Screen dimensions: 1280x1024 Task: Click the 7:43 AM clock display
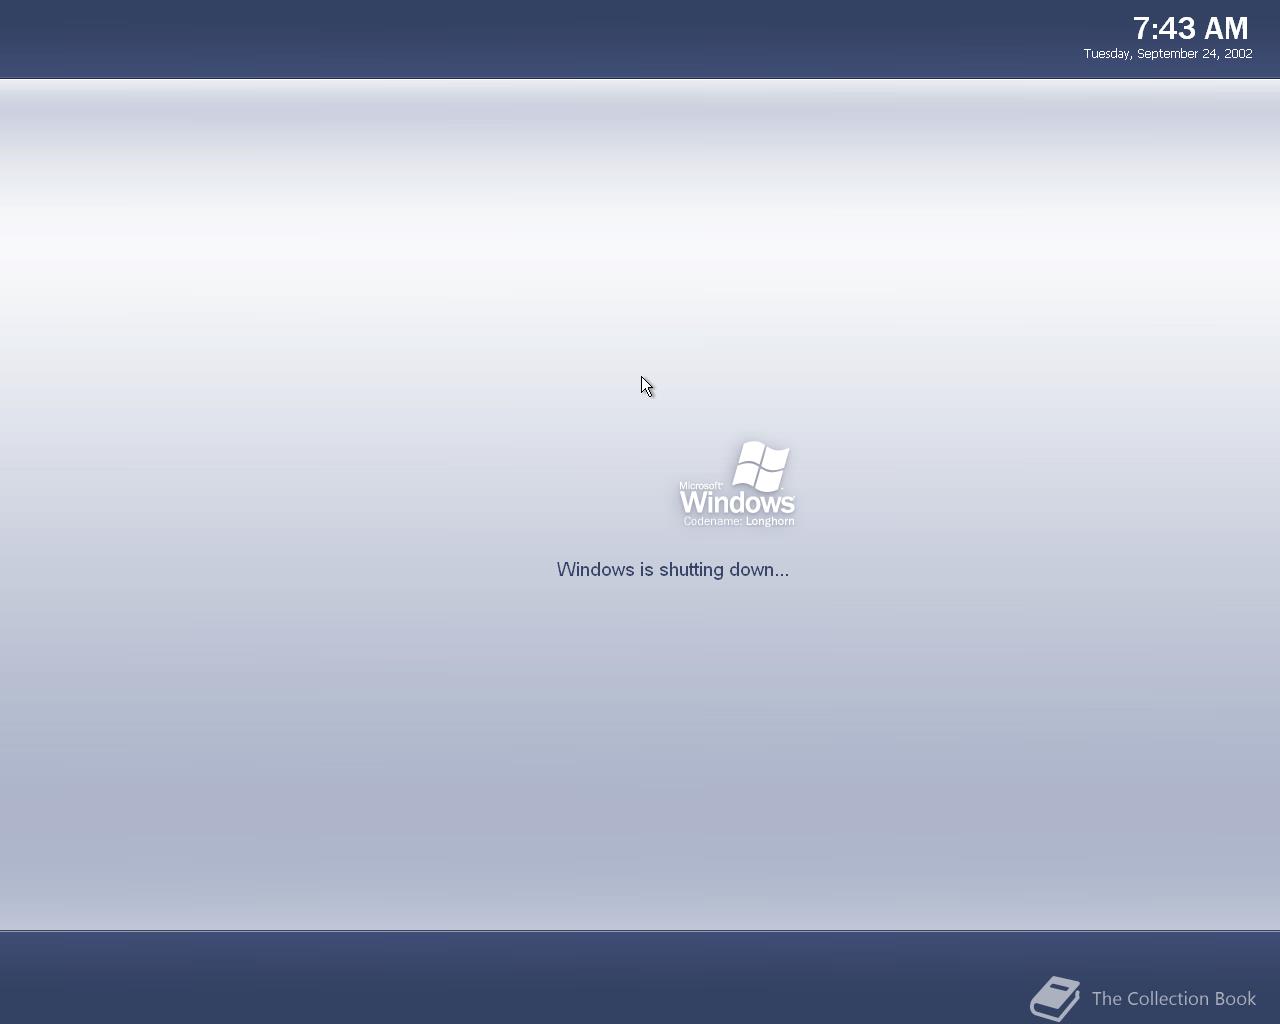click(x=1191, y=29)
